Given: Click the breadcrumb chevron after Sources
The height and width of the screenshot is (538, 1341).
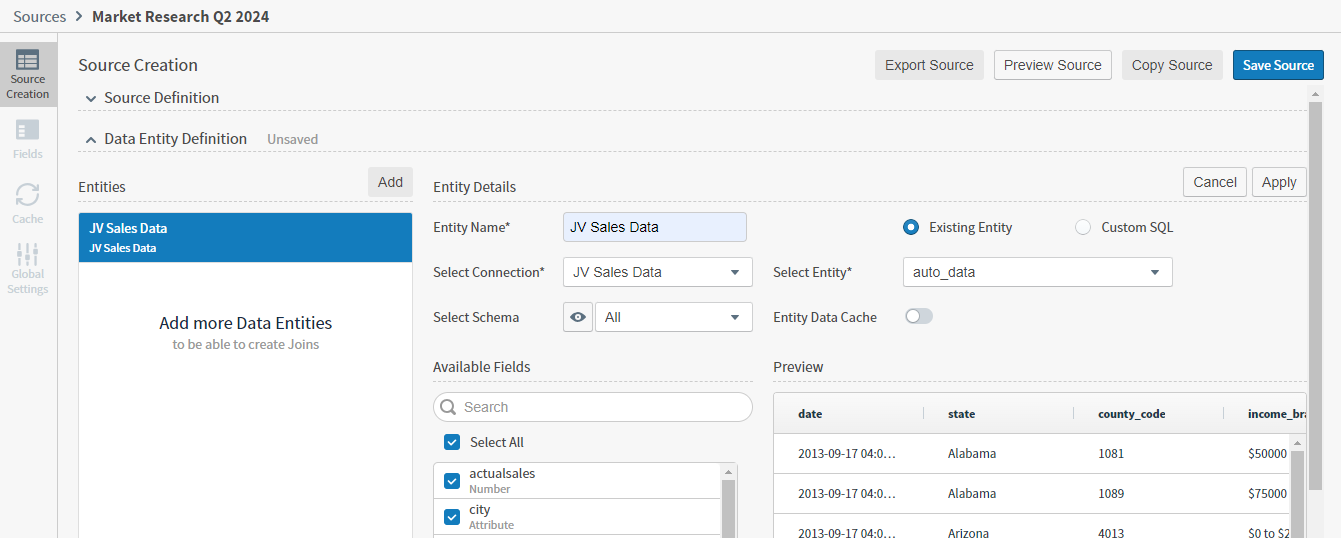Looking at the screenshot, I should pyautogui.click(x=79, y=17).
